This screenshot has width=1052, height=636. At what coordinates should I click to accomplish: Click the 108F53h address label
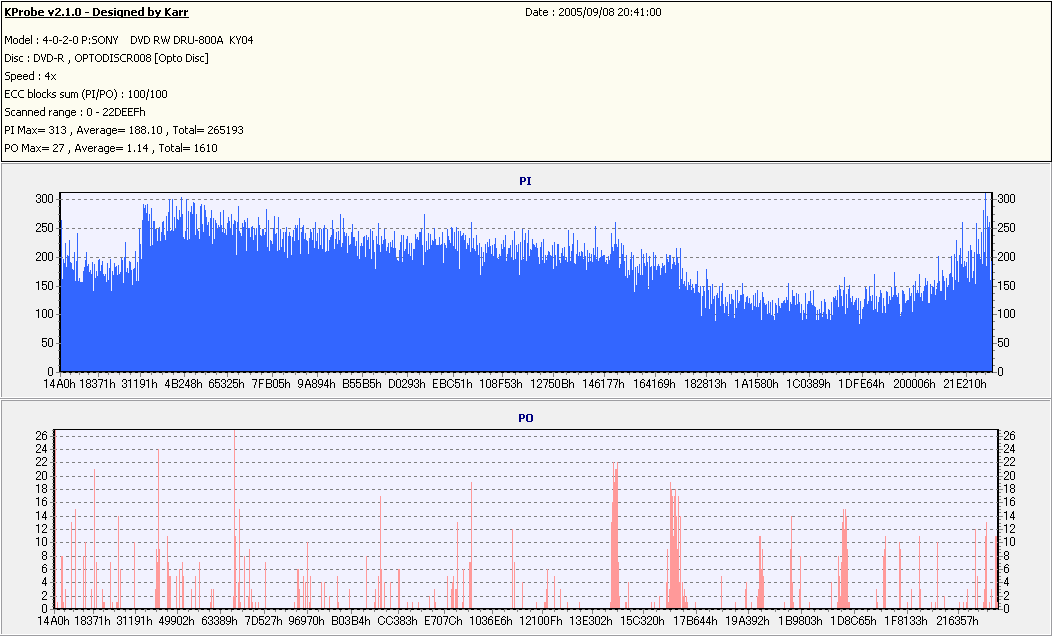tap(501, 384)
